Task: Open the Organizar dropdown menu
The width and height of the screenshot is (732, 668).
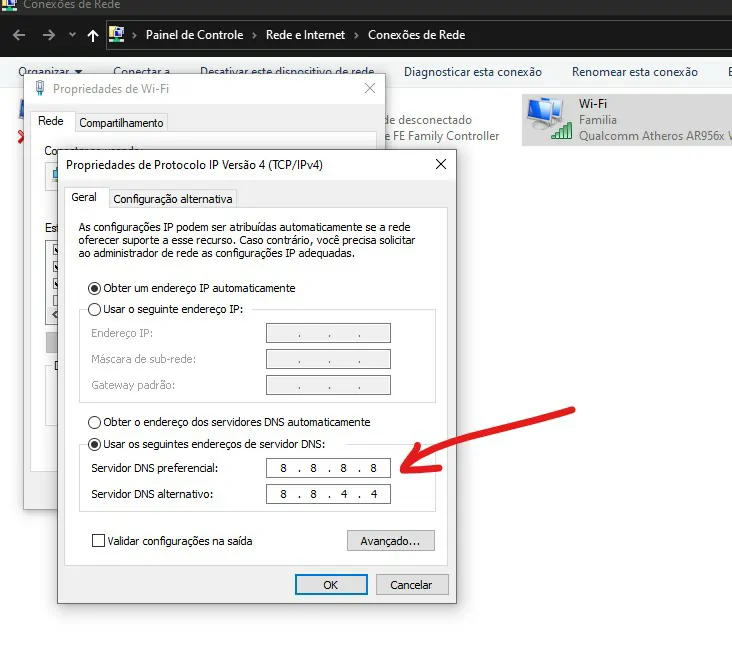Action: [x=50, y=70]
